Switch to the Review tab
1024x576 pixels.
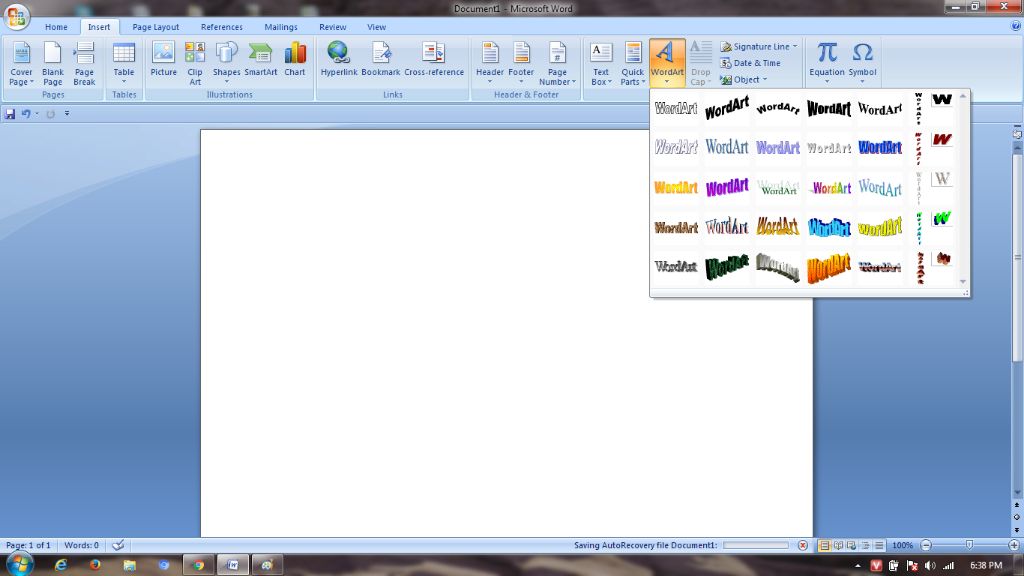point(332,27)
